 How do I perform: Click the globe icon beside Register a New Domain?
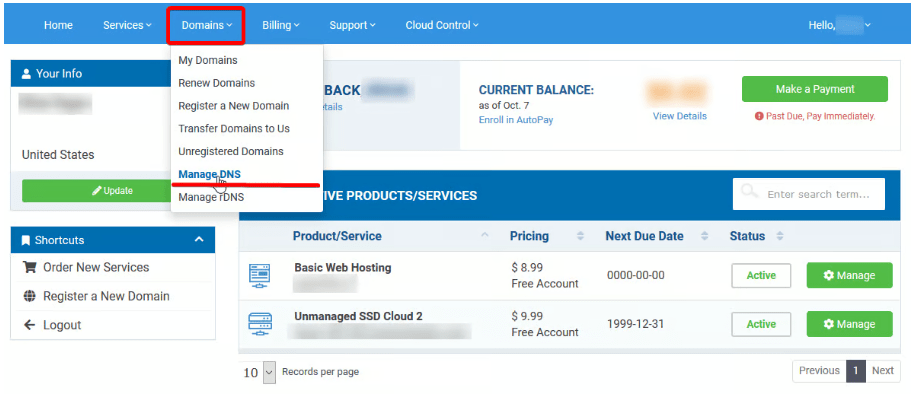click(x=30, y=297)
